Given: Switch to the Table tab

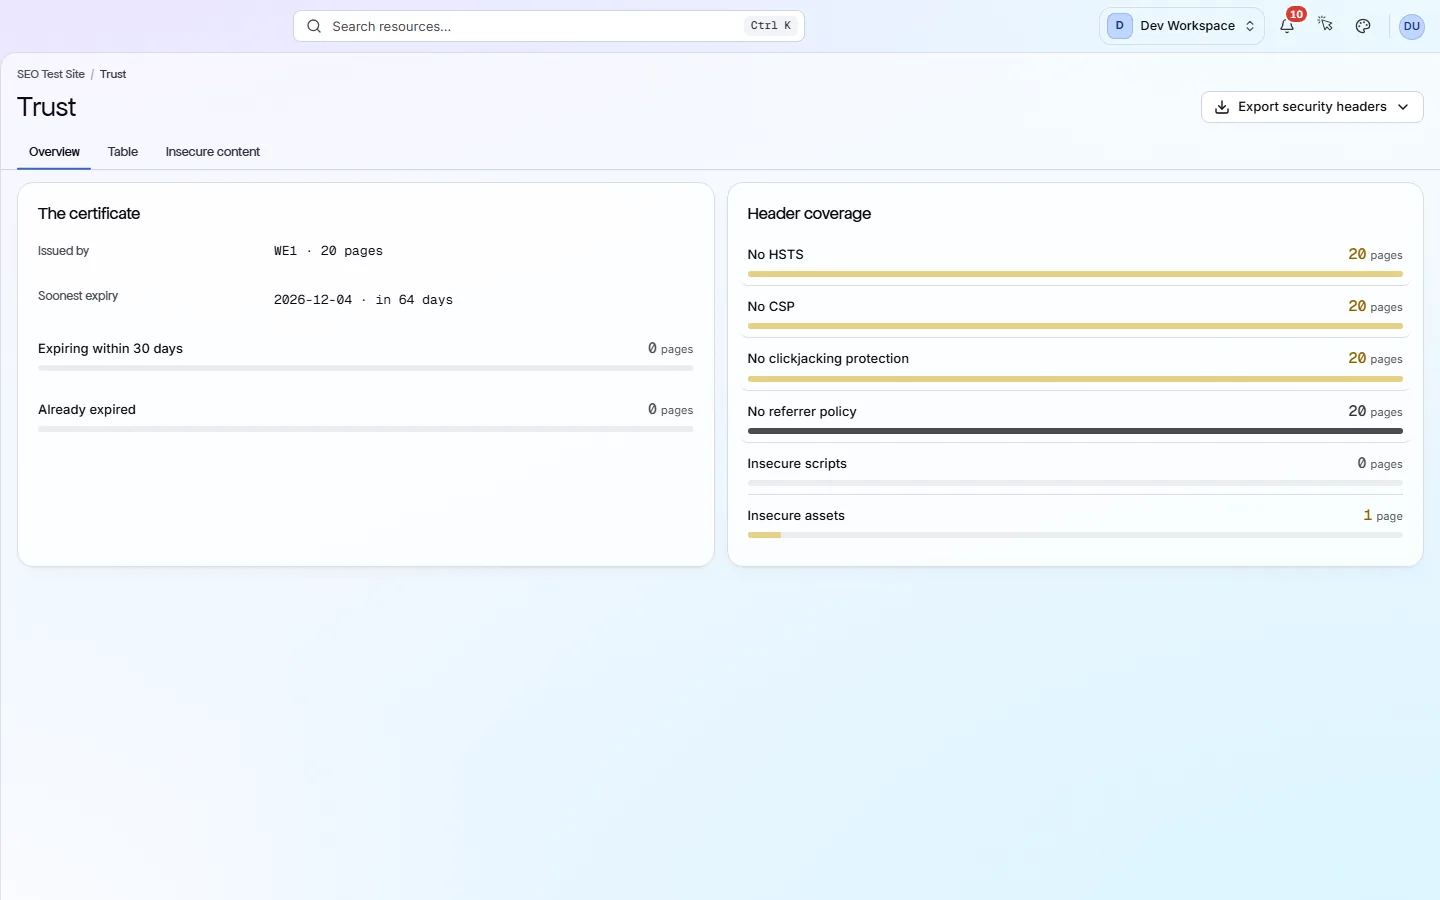Looking at the screenshot, I should pyautogui.click(x=123, y=152).
